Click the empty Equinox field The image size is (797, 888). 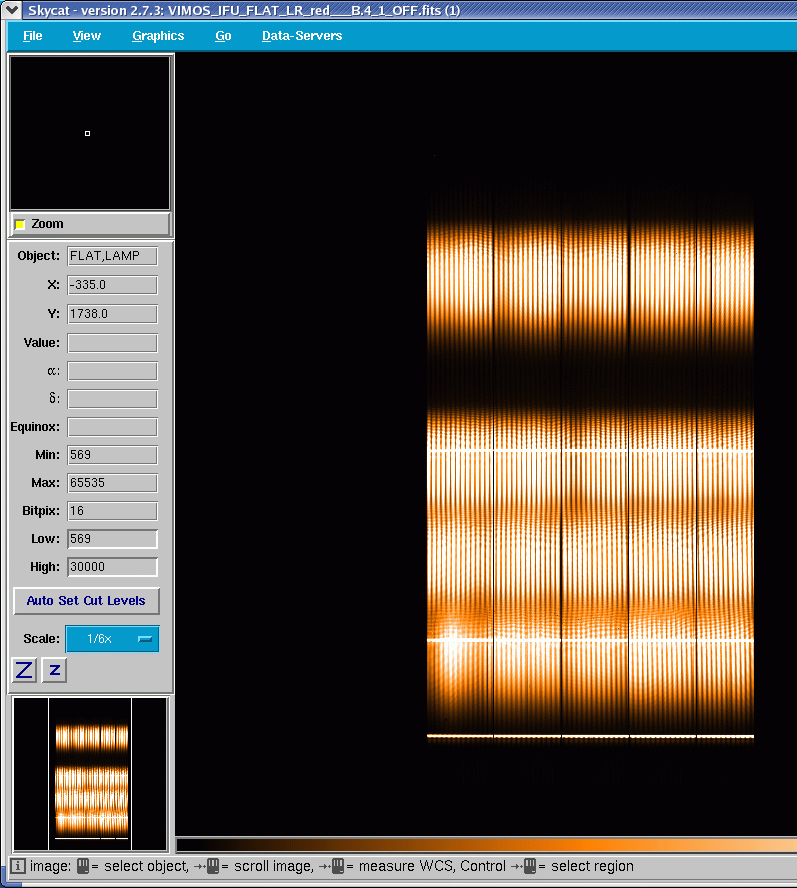(112, 427)
